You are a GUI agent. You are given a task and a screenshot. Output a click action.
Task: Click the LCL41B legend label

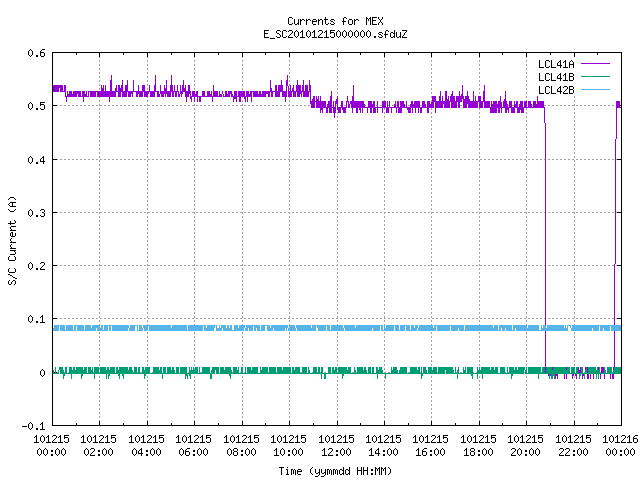(556, 77)
